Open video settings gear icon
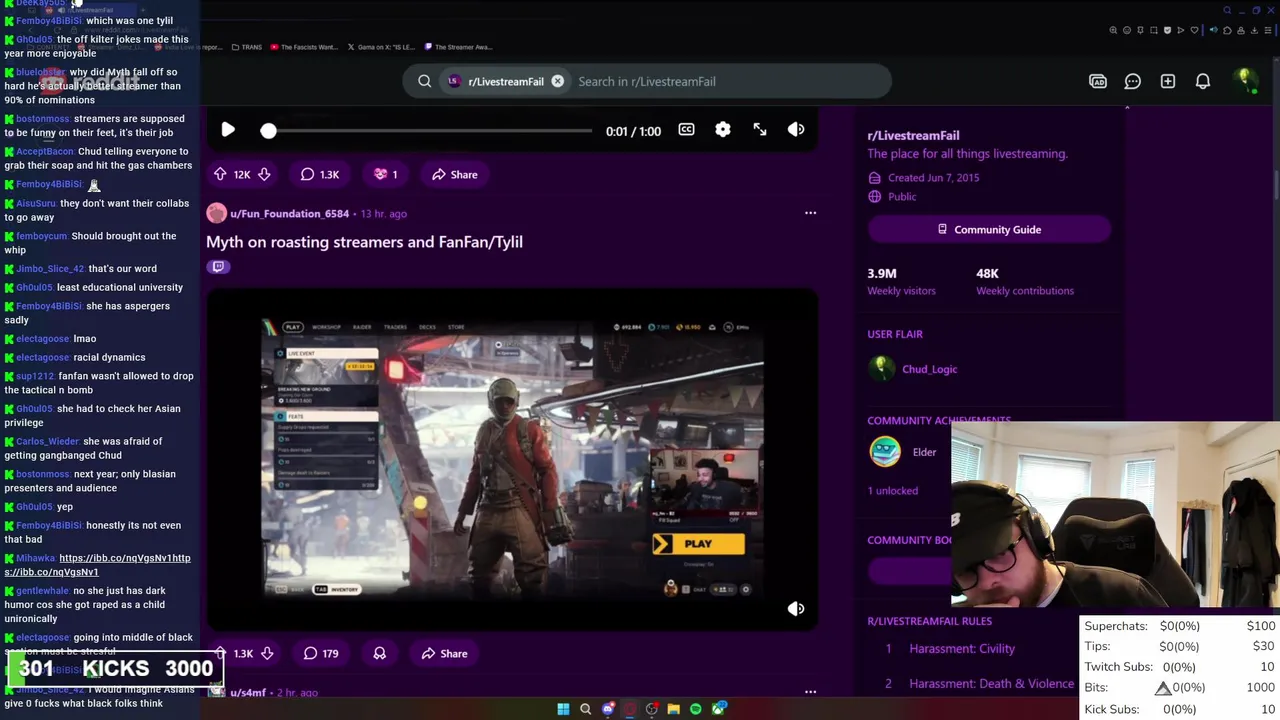Image resolution: width=1280 pixels, height=720 pixels. click(x=723, y=130)
